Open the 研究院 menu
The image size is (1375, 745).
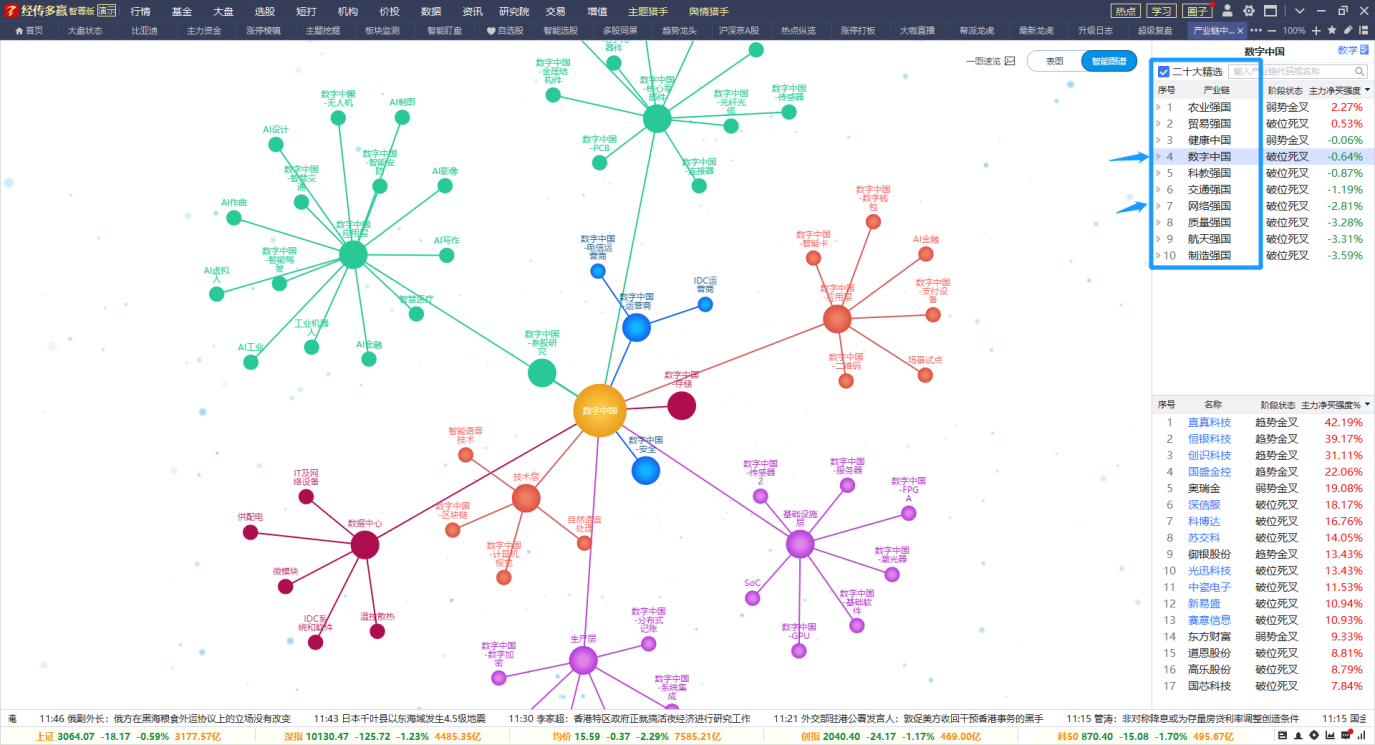pos(514,11)
